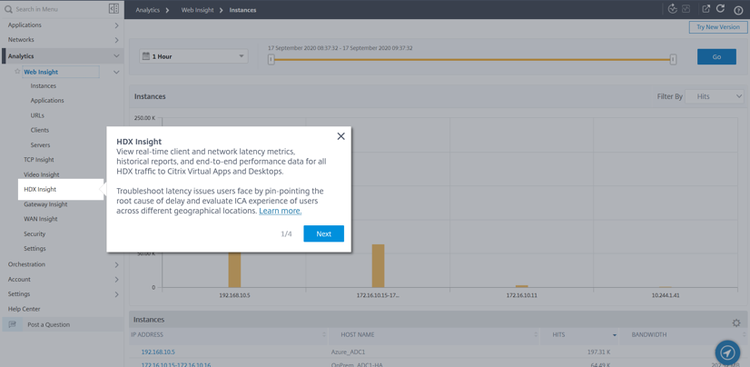This screenshot has height=367, width=750.
Task: Click the floating navigation compass button
Action: [728, 353]
